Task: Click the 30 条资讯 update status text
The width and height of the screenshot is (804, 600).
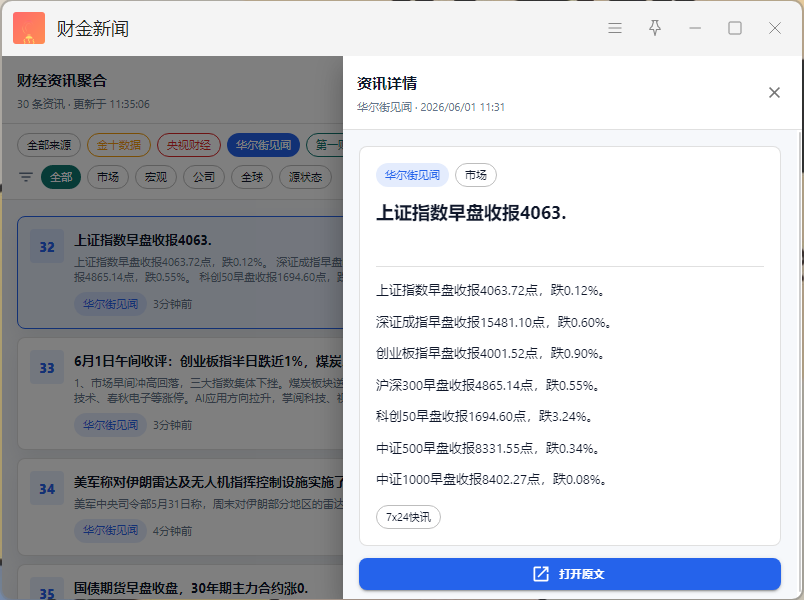Action: pos(83,104)
